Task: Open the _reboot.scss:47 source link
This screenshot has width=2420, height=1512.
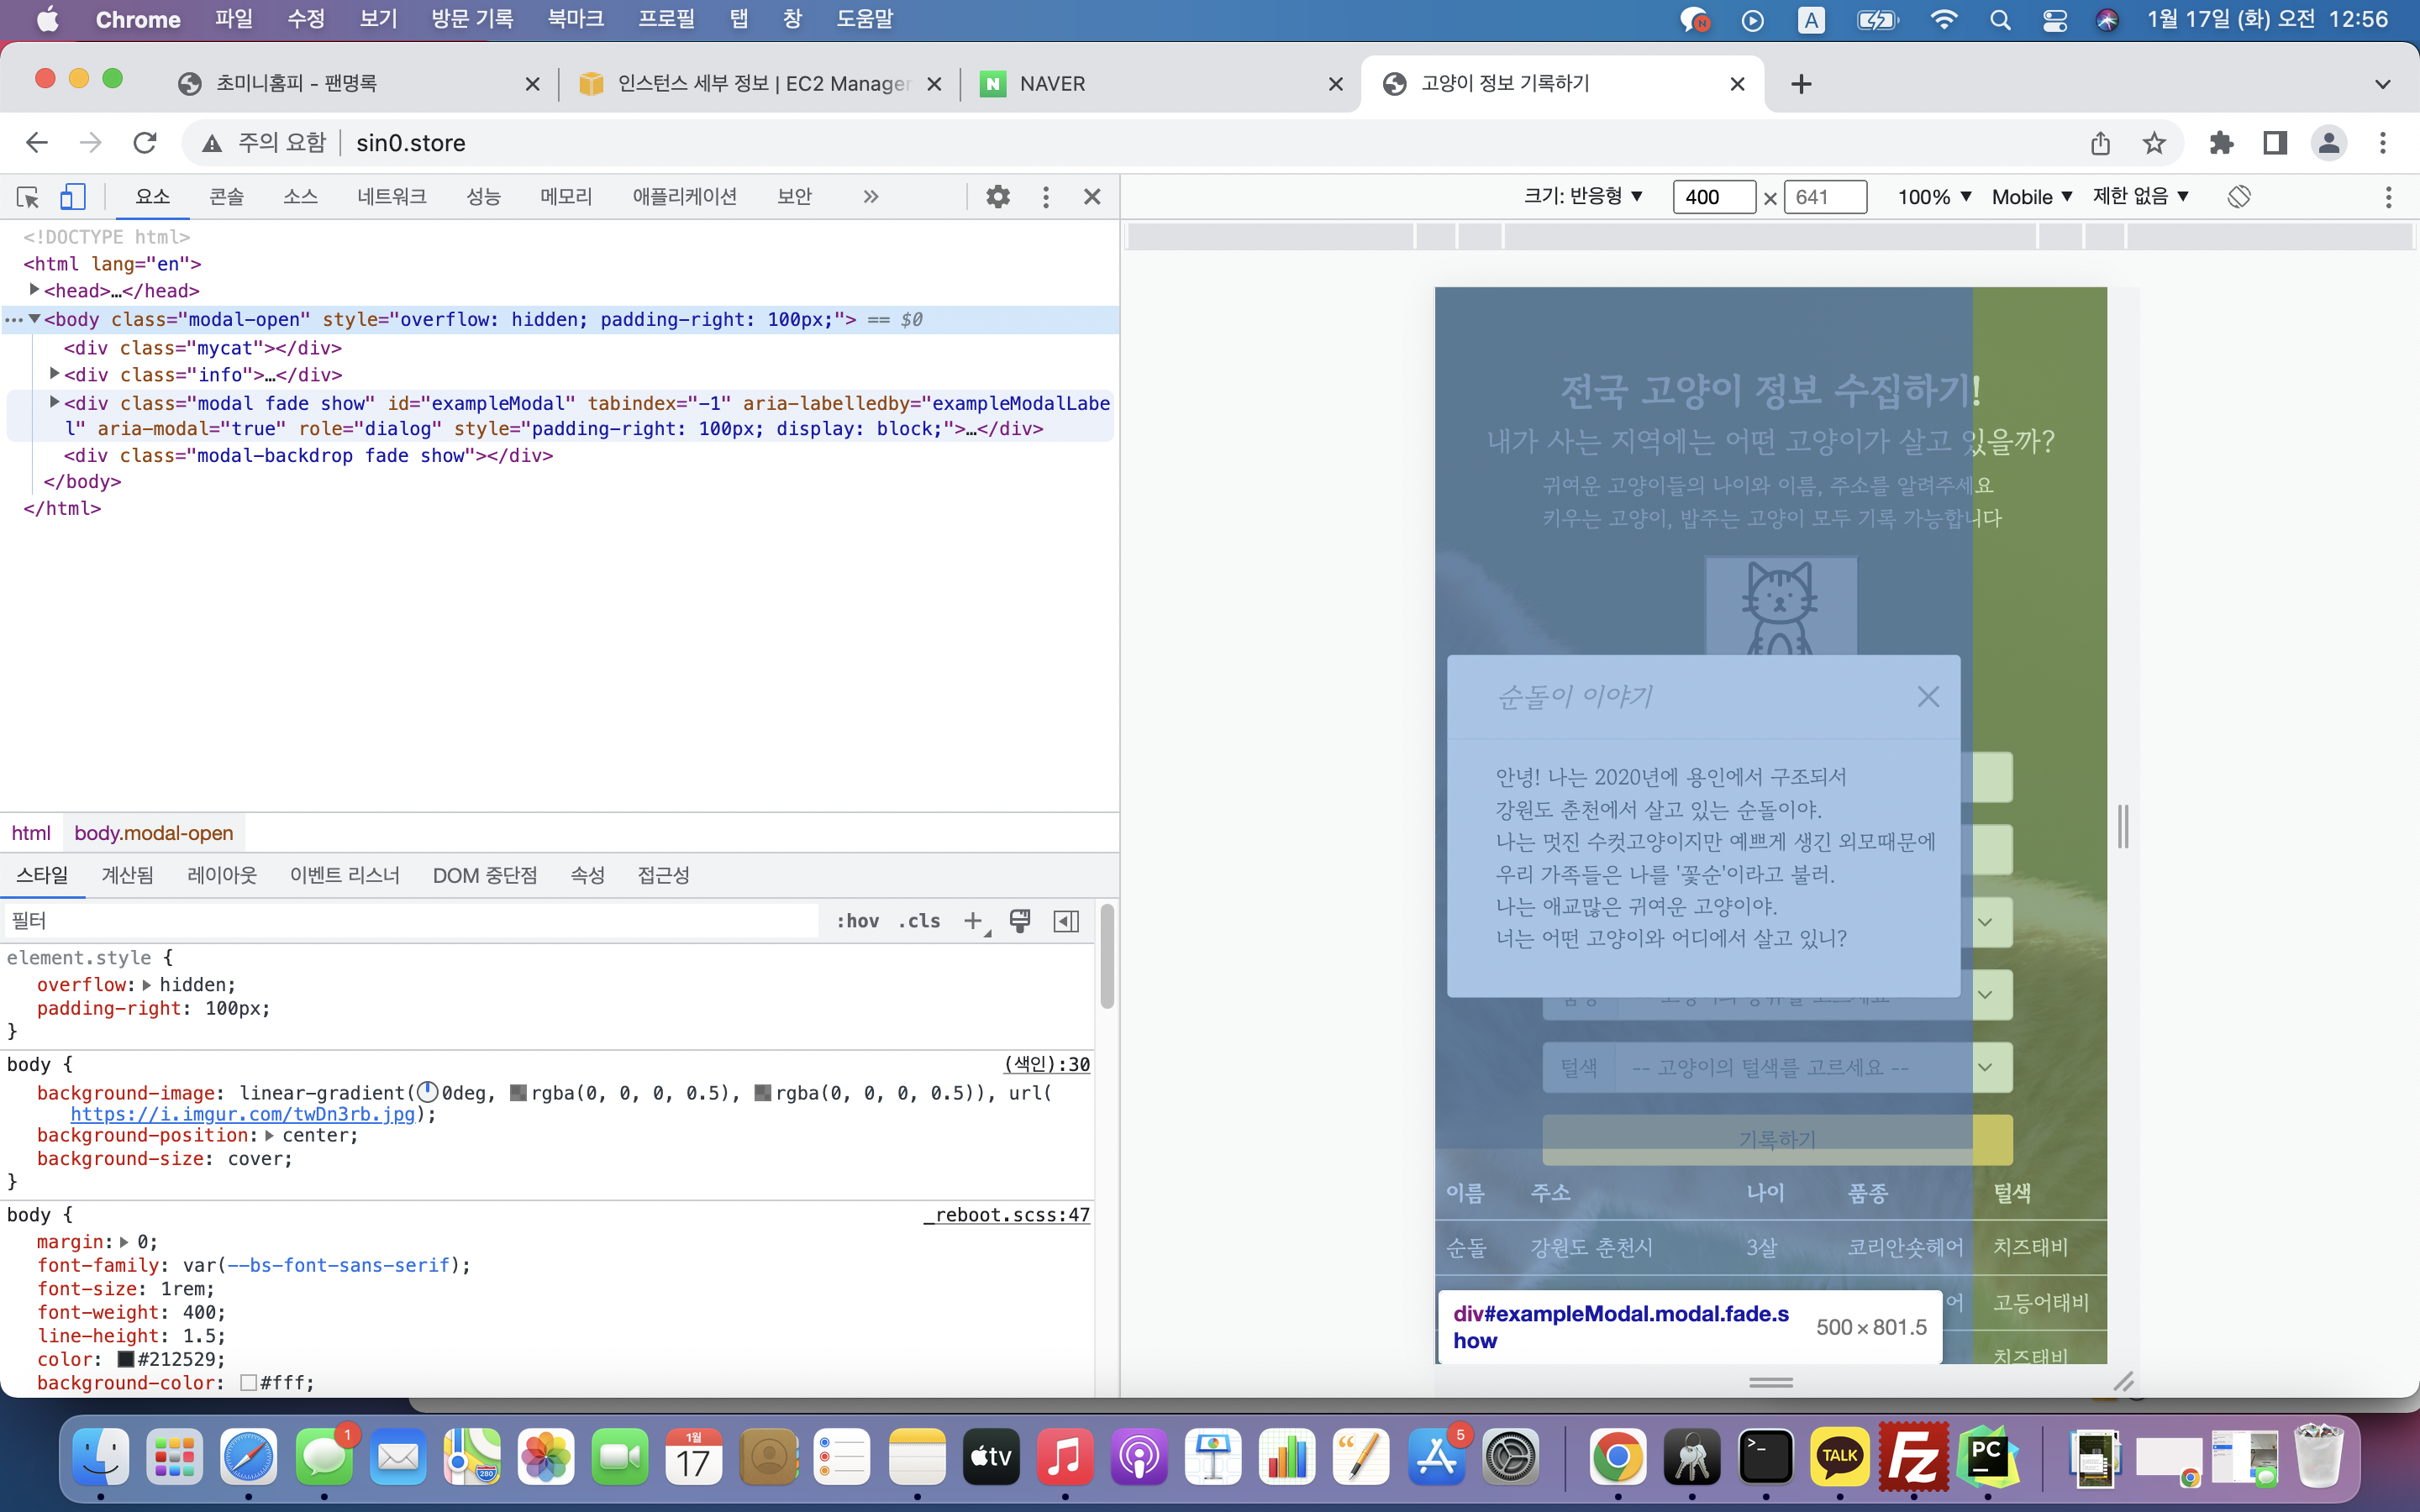Action: (x=1006, y=1215)
